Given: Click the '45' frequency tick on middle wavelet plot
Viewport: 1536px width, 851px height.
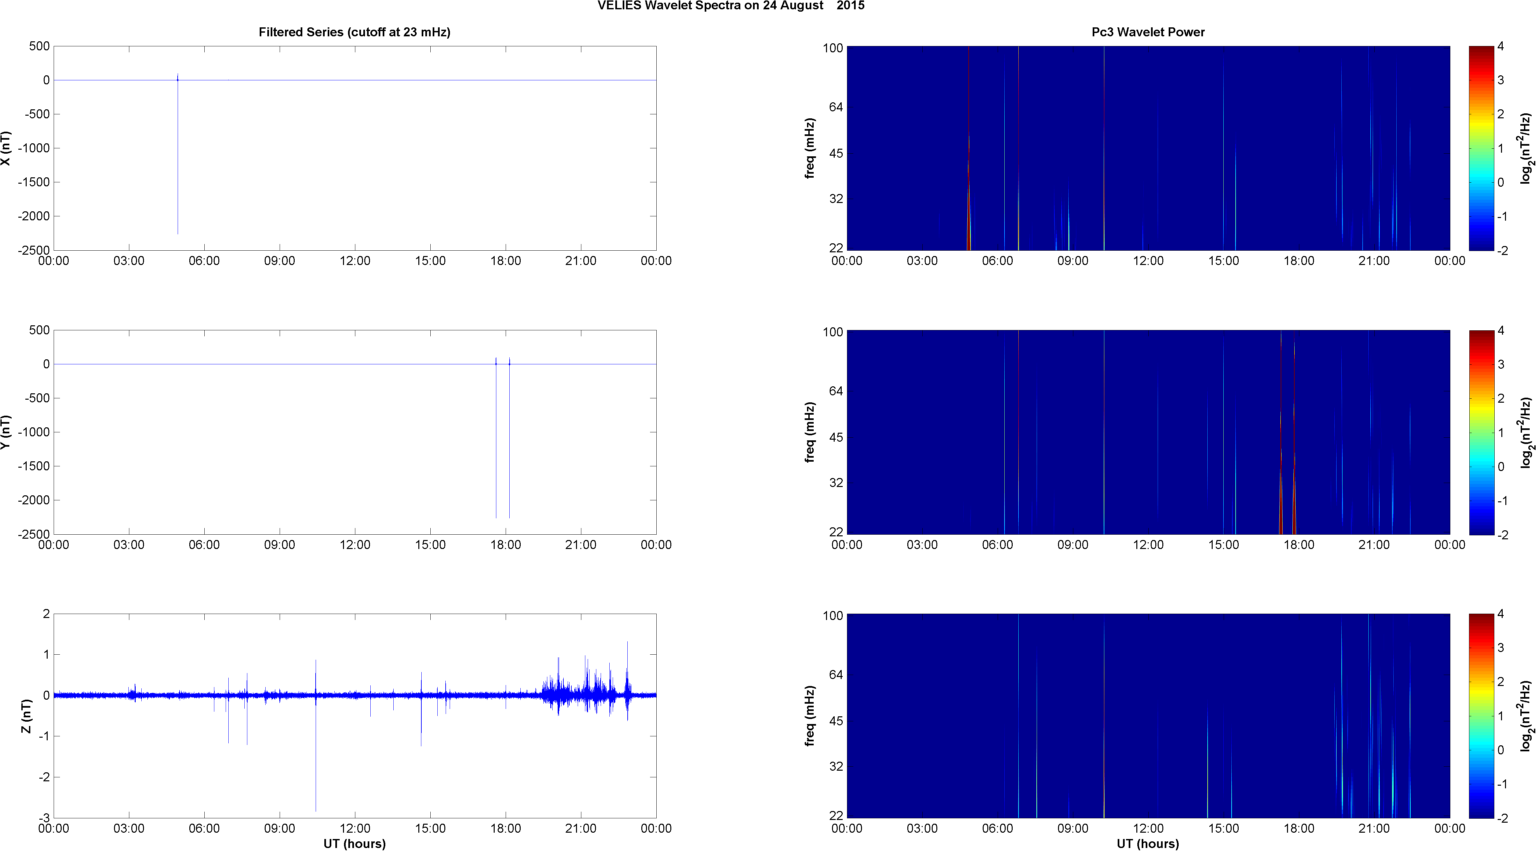Looking at the screenshot, I should pos(836,437).
